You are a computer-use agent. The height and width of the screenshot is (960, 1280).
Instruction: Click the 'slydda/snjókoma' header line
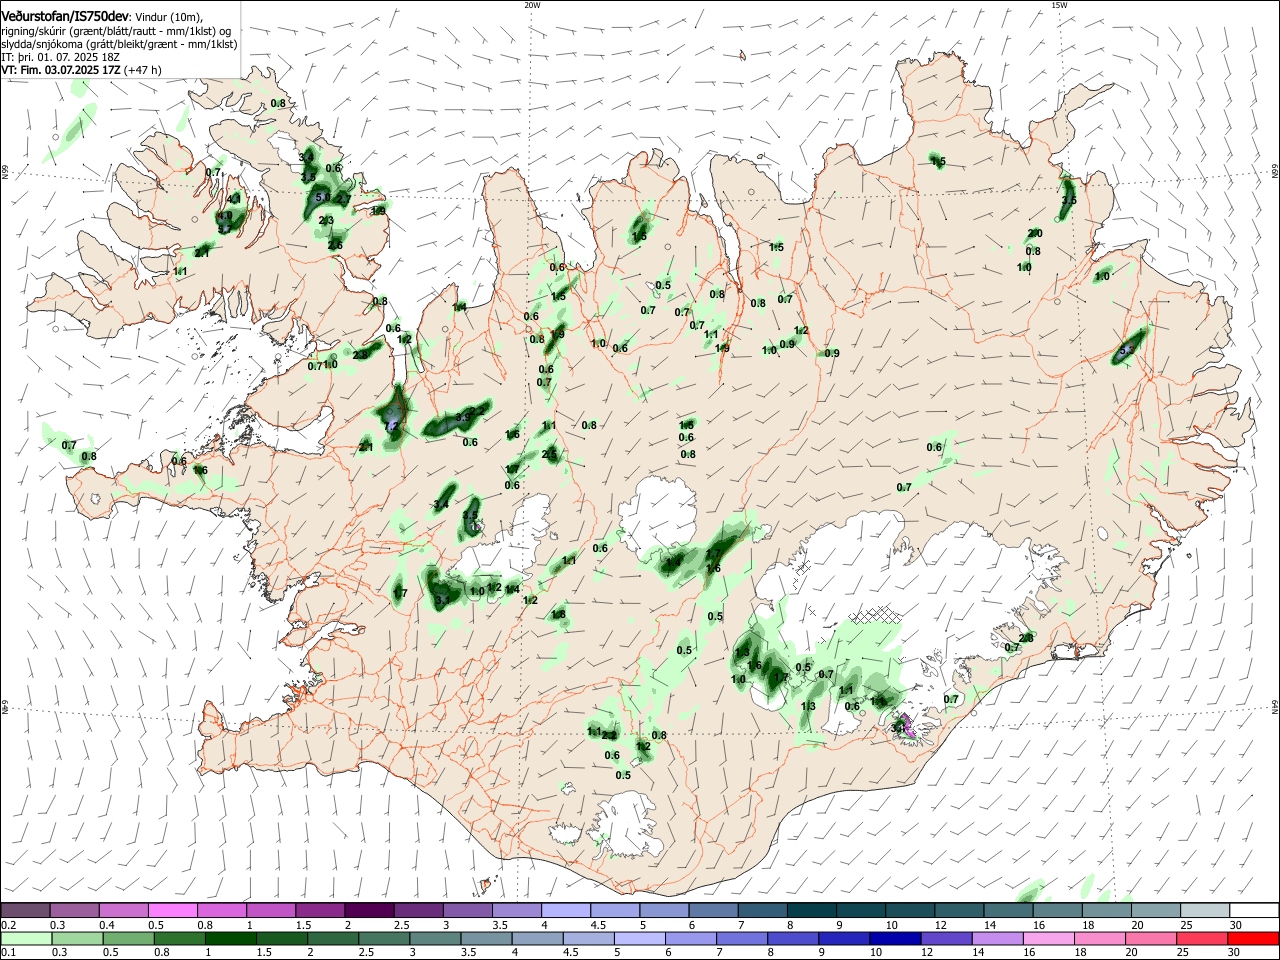(119, 44)
